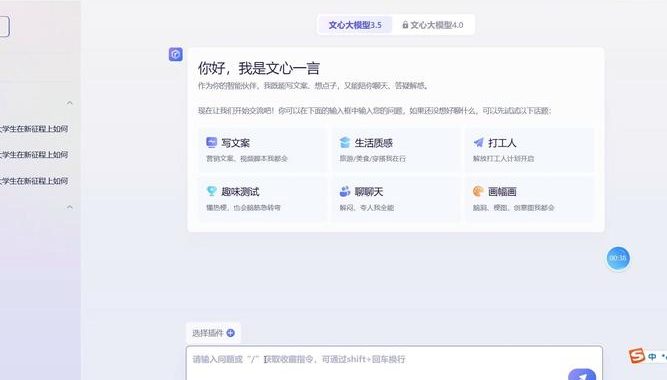667x380 pixels.
Task: Open the 画幅画 topic card
Action: coord(530,199)
